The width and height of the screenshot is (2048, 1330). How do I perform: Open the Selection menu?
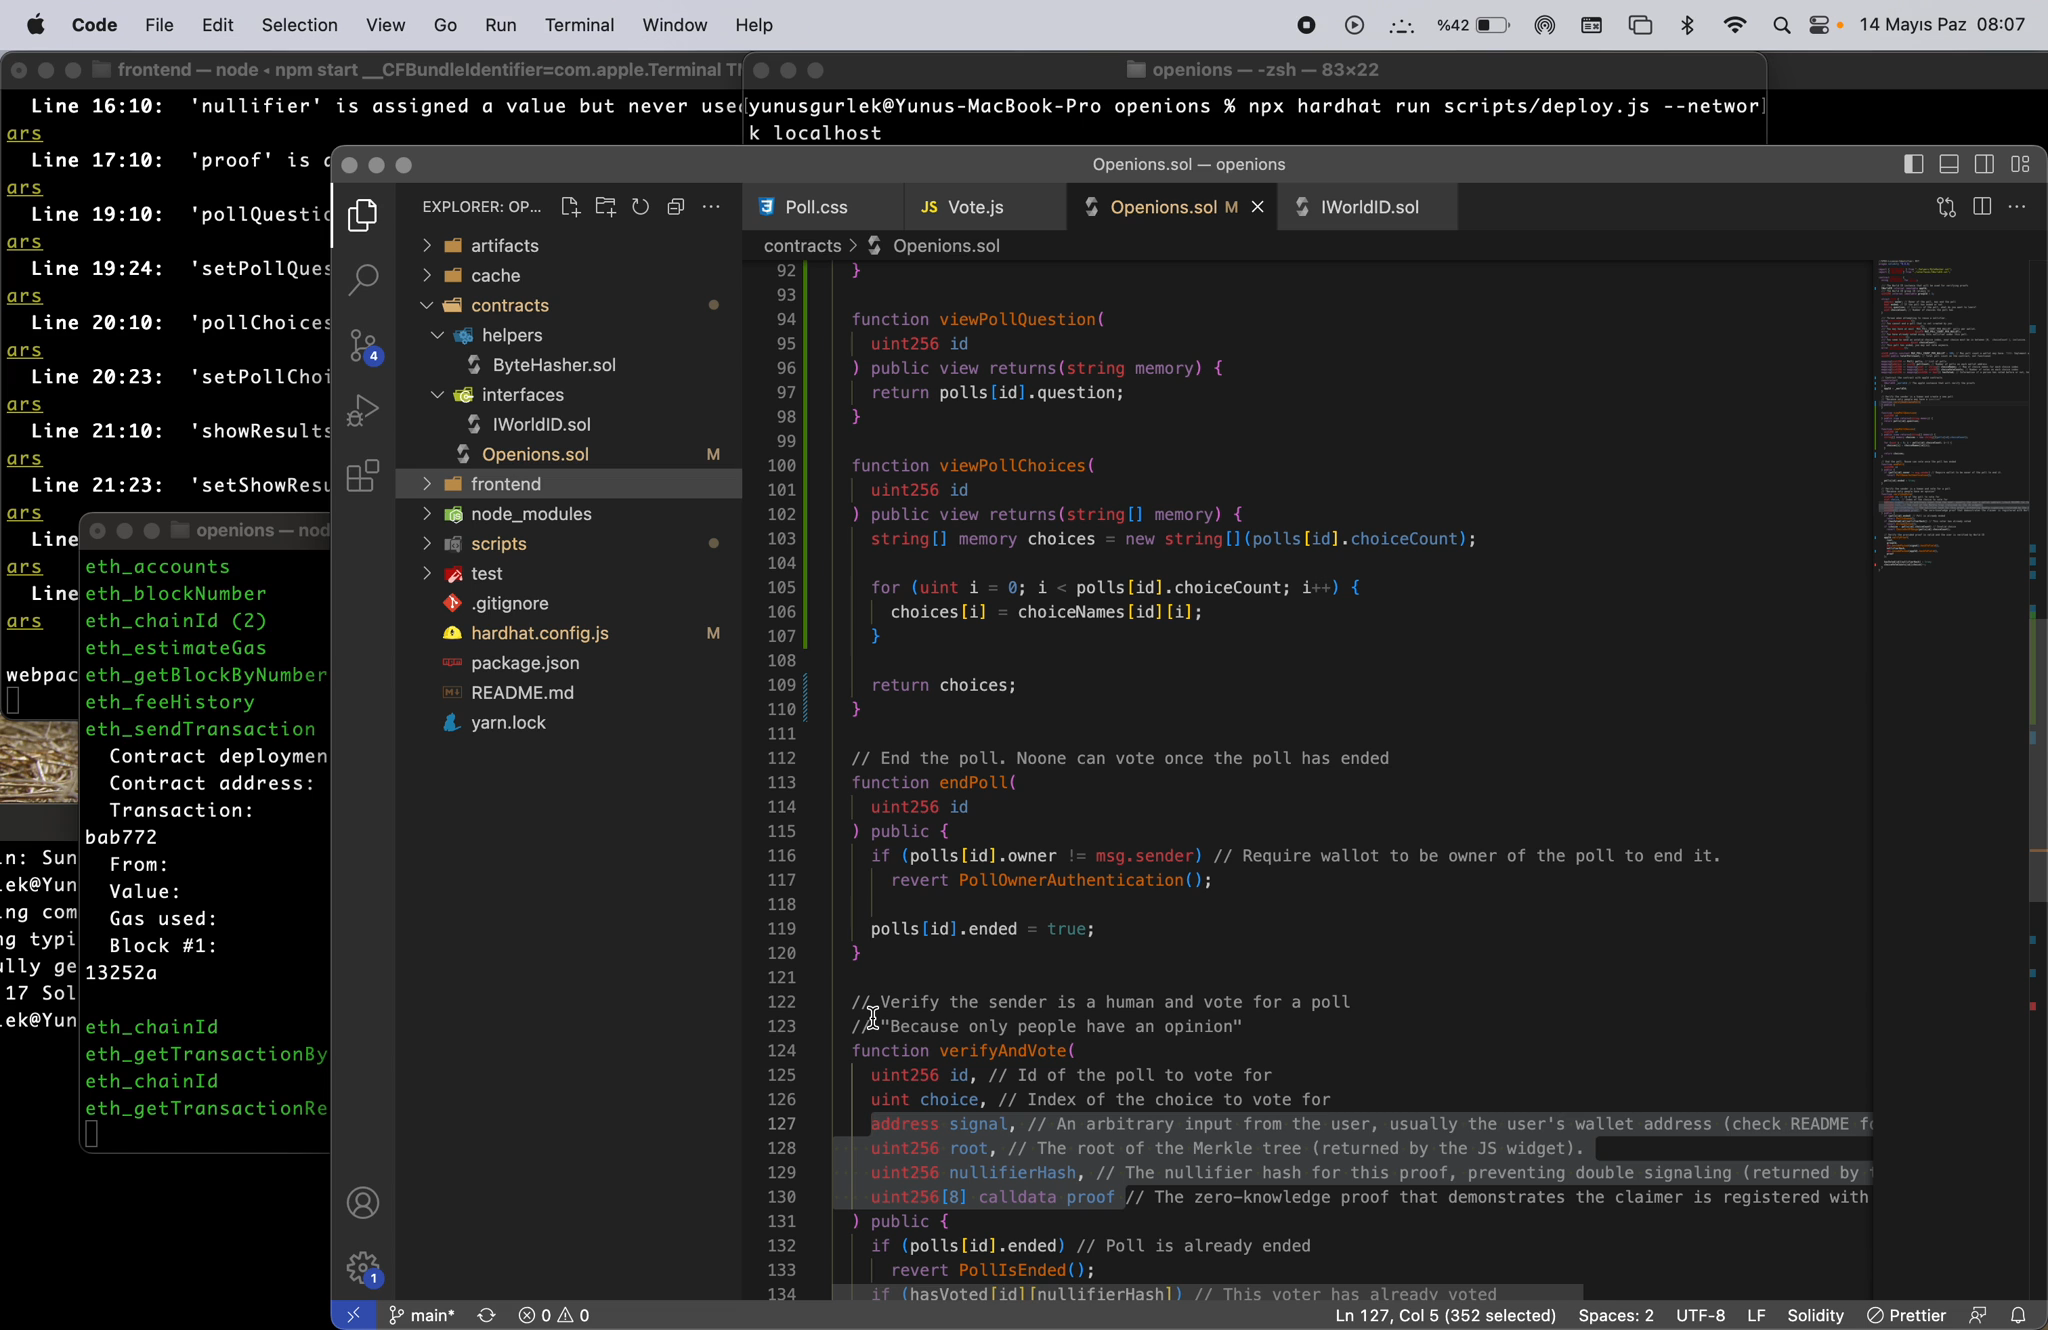299,25
